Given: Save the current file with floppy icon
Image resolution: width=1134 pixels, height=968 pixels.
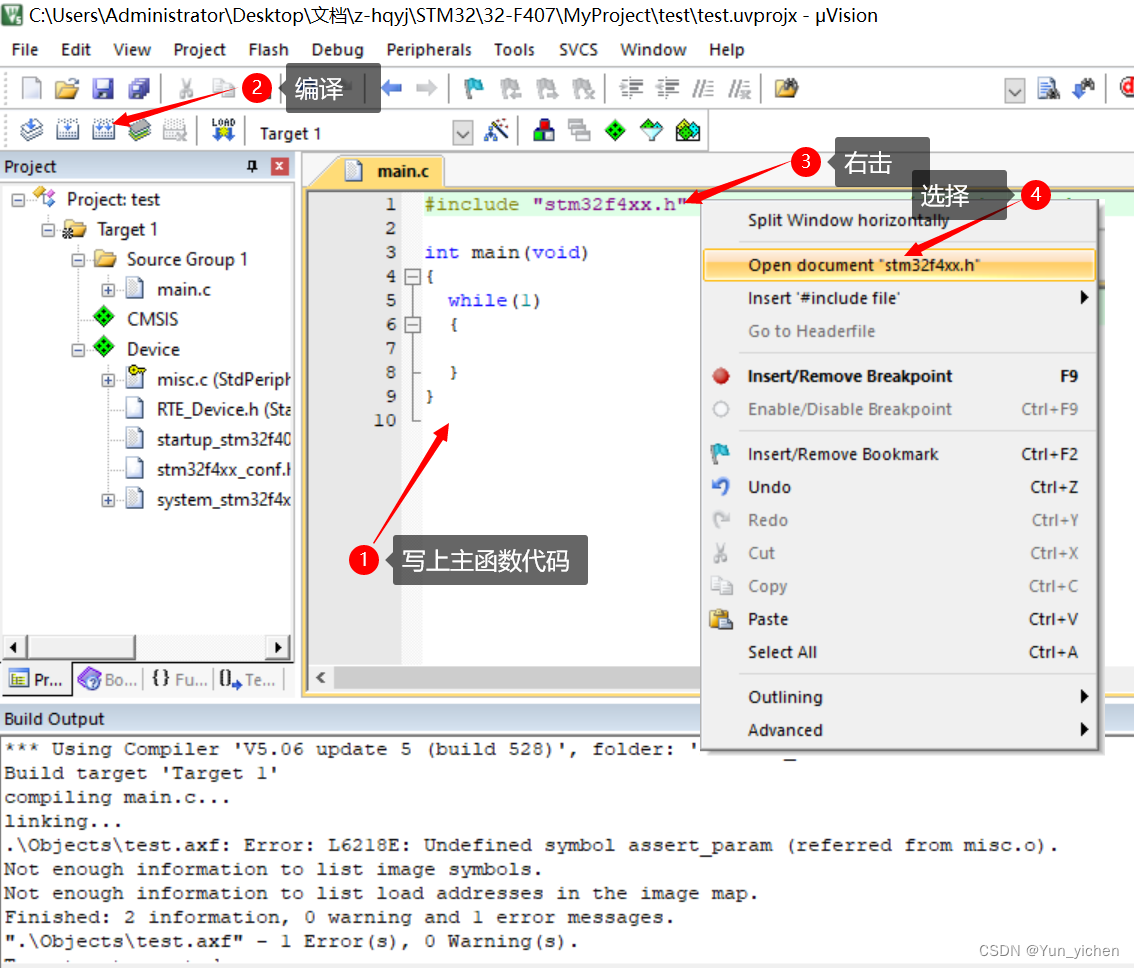Looking at the screenshot, I should click(x=103, y=88).
